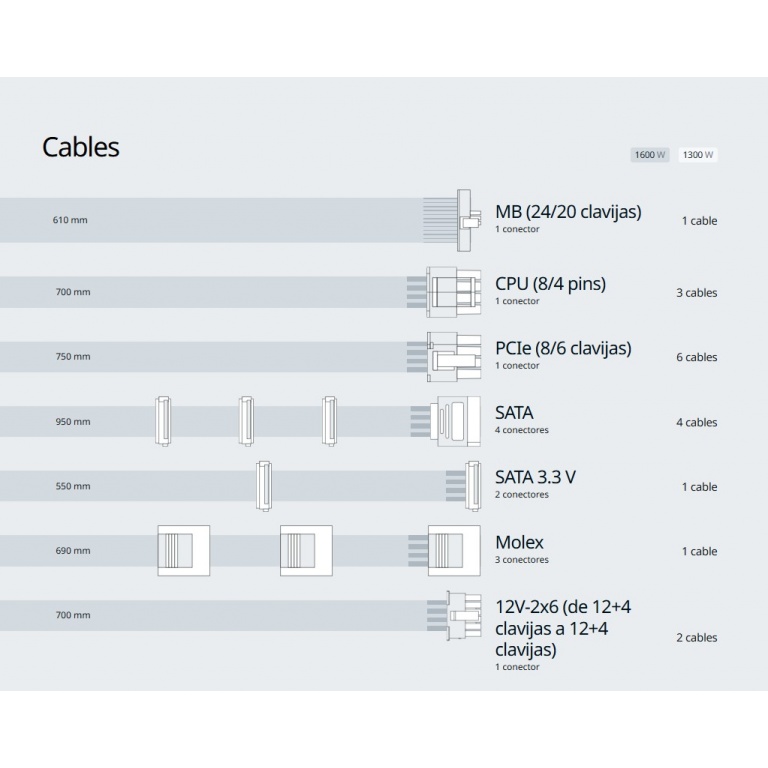Click the end Molex connector icon beside Molex label

[x=447, y=550]
